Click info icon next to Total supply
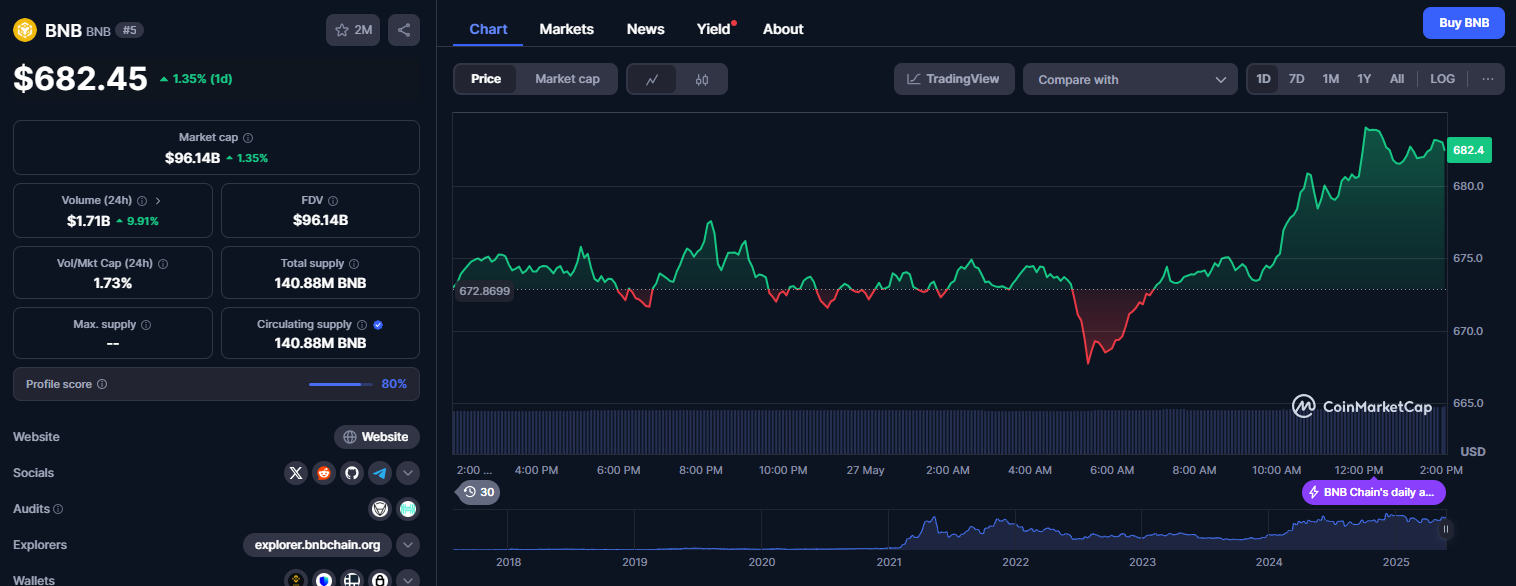Viewport: 1516px width, 586px height. (354, 263)
